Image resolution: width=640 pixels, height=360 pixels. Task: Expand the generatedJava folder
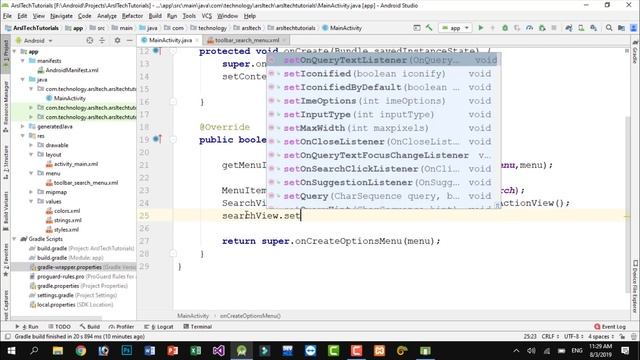[x=23, y=127]
